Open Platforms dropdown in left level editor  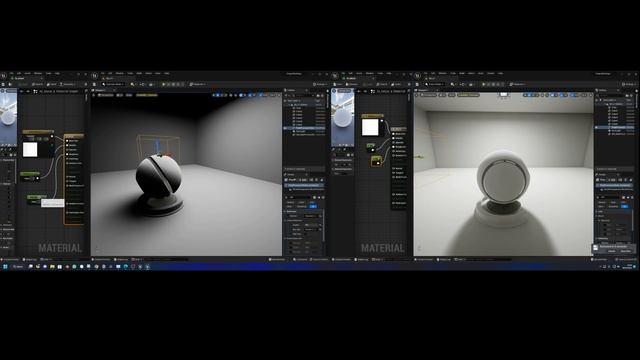pyautogui.click(x=197, y=84)
